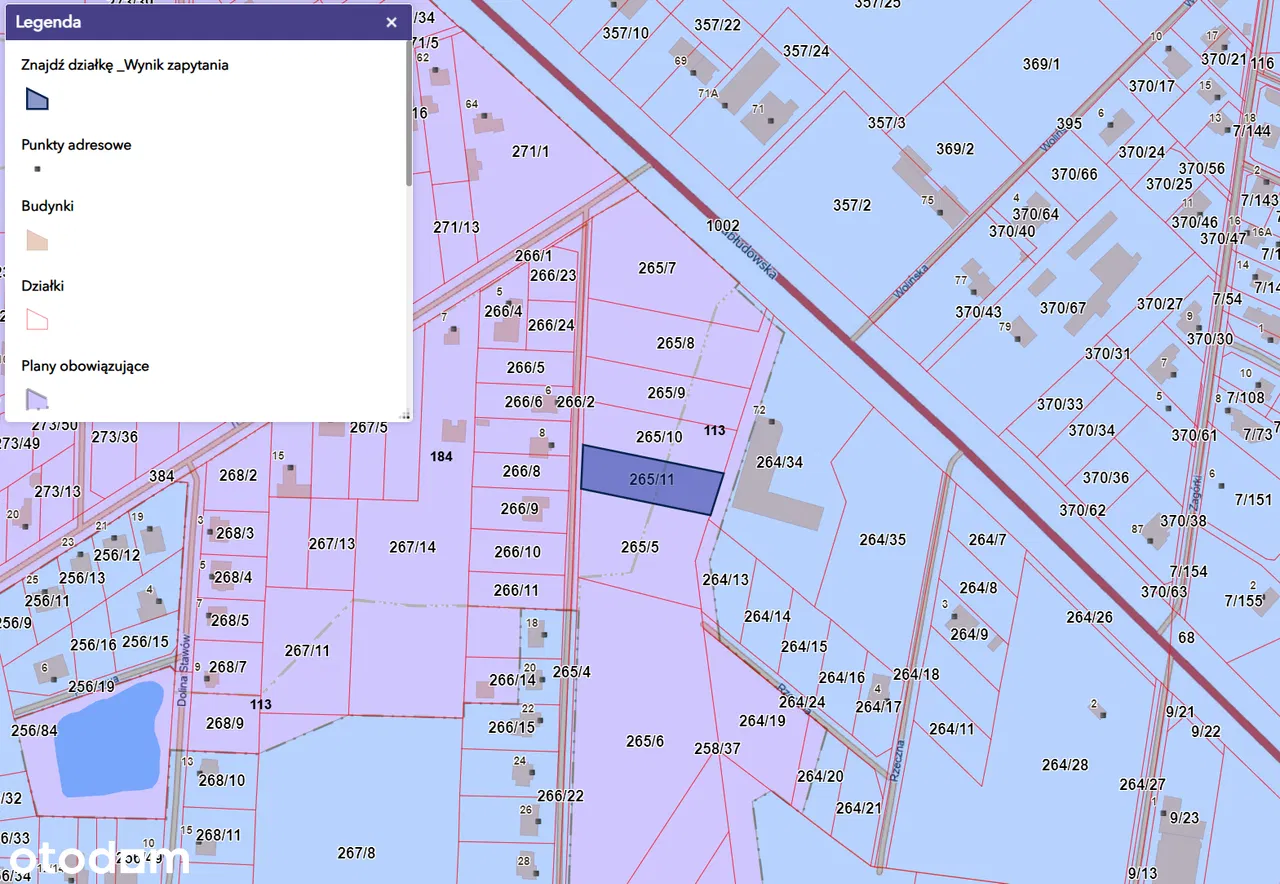Select parcel 357/2 on the map

(851, 205)
